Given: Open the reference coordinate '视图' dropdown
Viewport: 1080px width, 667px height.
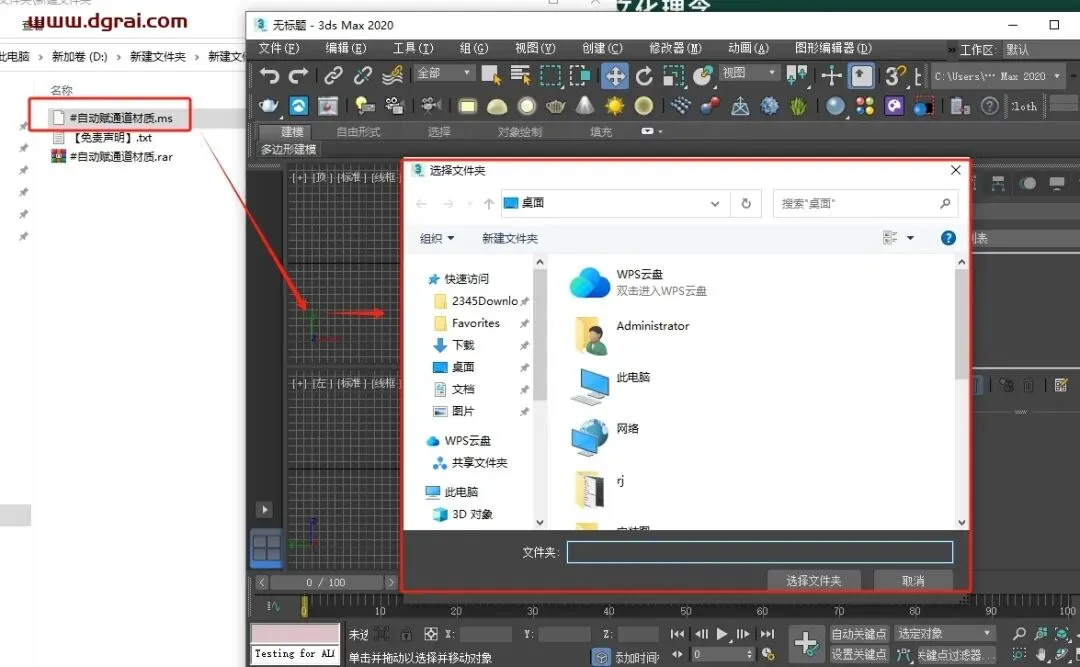Looking at the screenshot, I should [x=749, y=72].
